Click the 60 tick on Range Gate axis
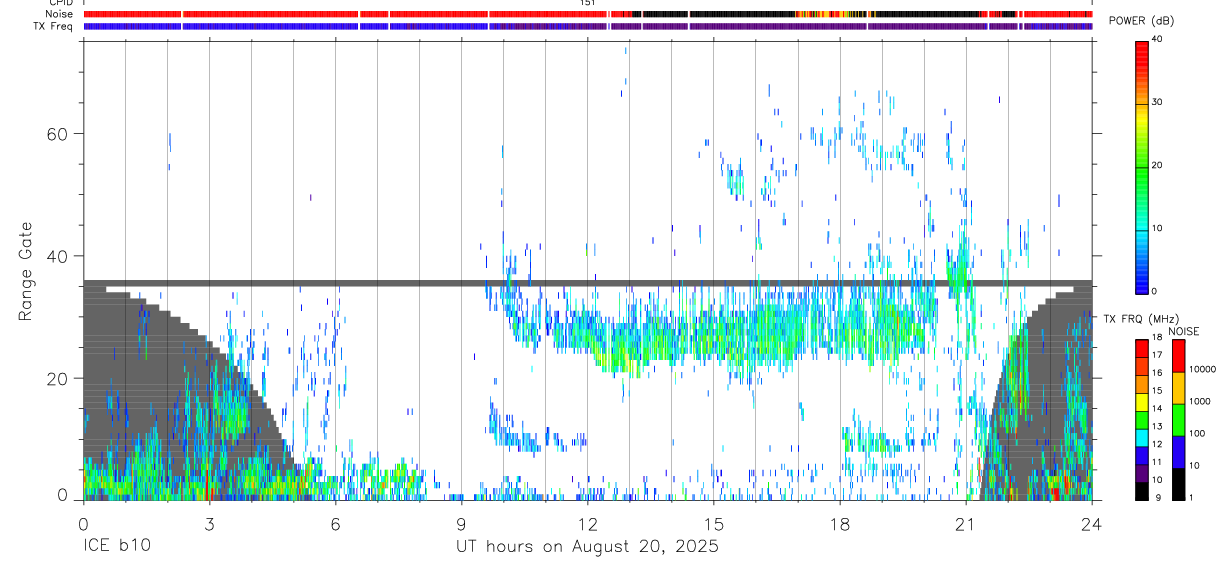 point(58,134)
